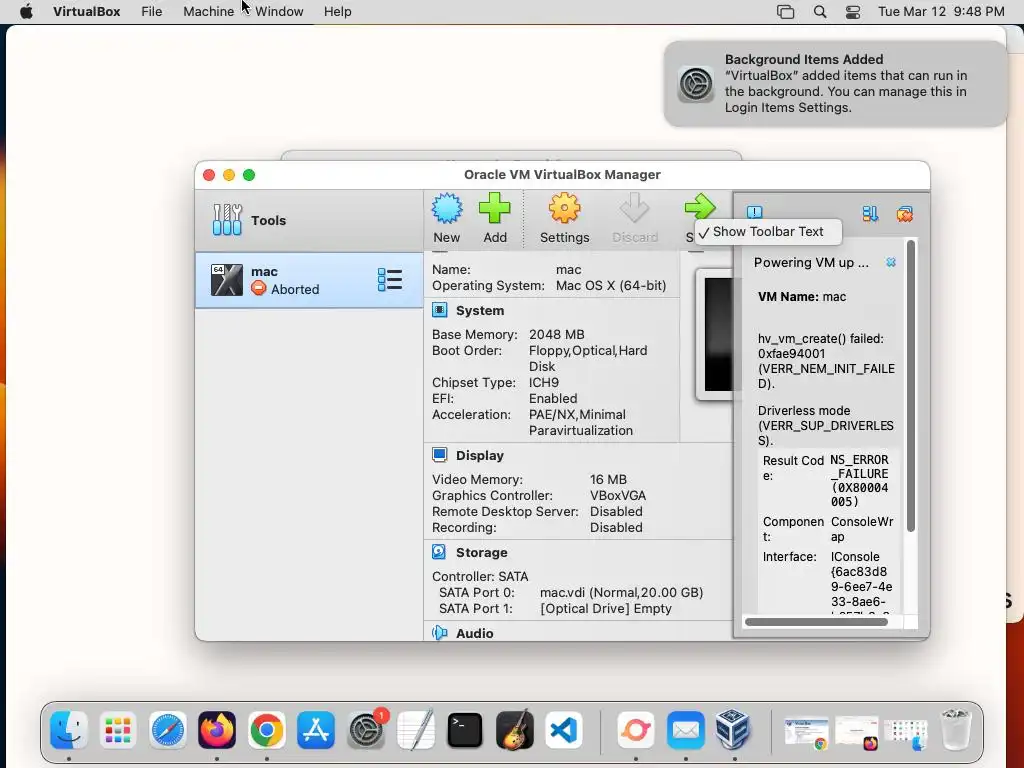
Task: Click the green Add machine icon
Action: 494,208
